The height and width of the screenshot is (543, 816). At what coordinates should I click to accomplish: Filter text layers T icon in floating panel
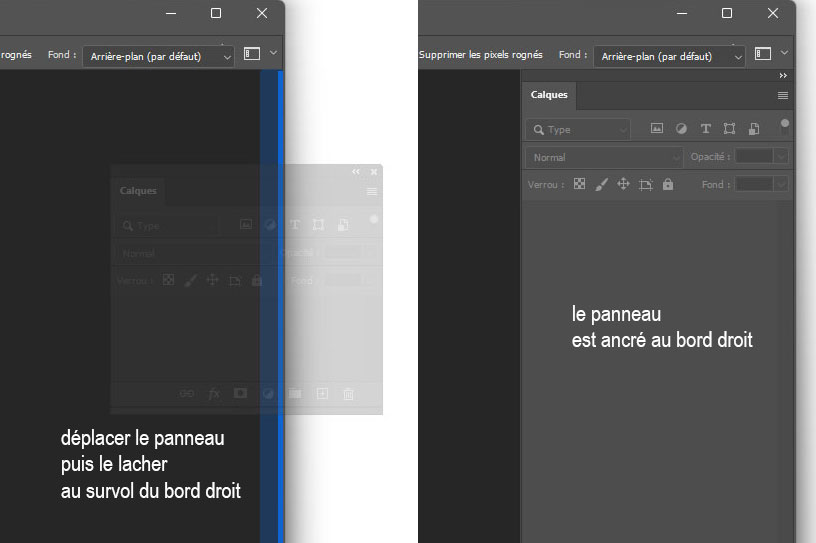(295, 224)
